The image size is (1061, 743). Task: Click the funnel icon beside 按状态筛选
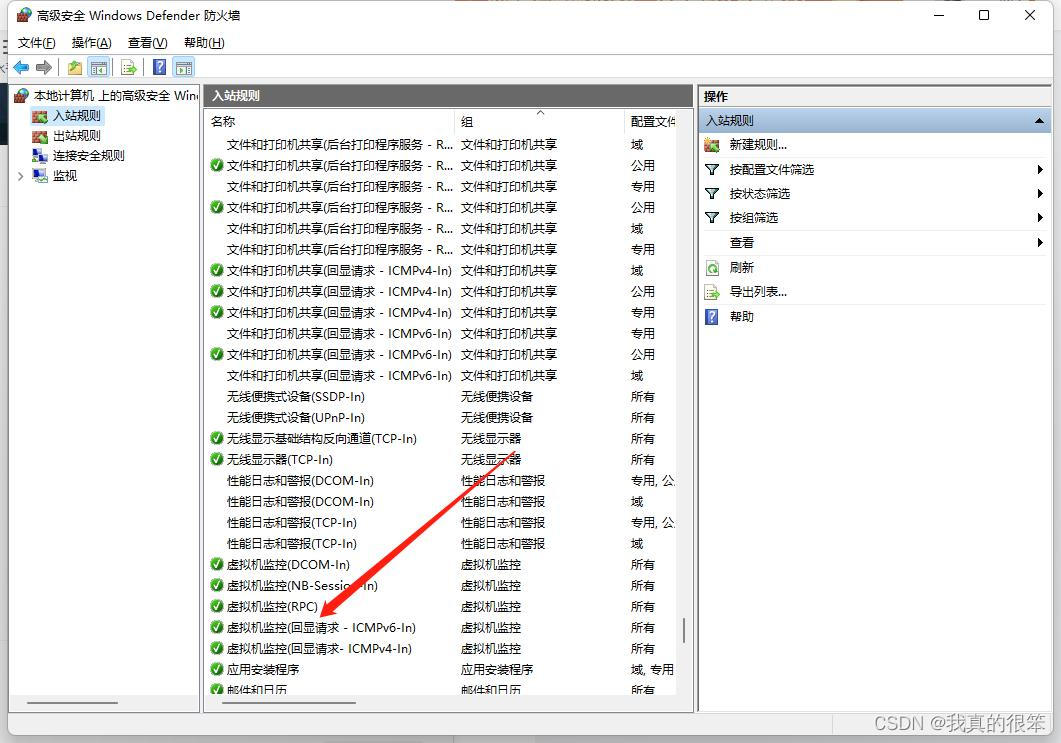(x=712, y=194)
